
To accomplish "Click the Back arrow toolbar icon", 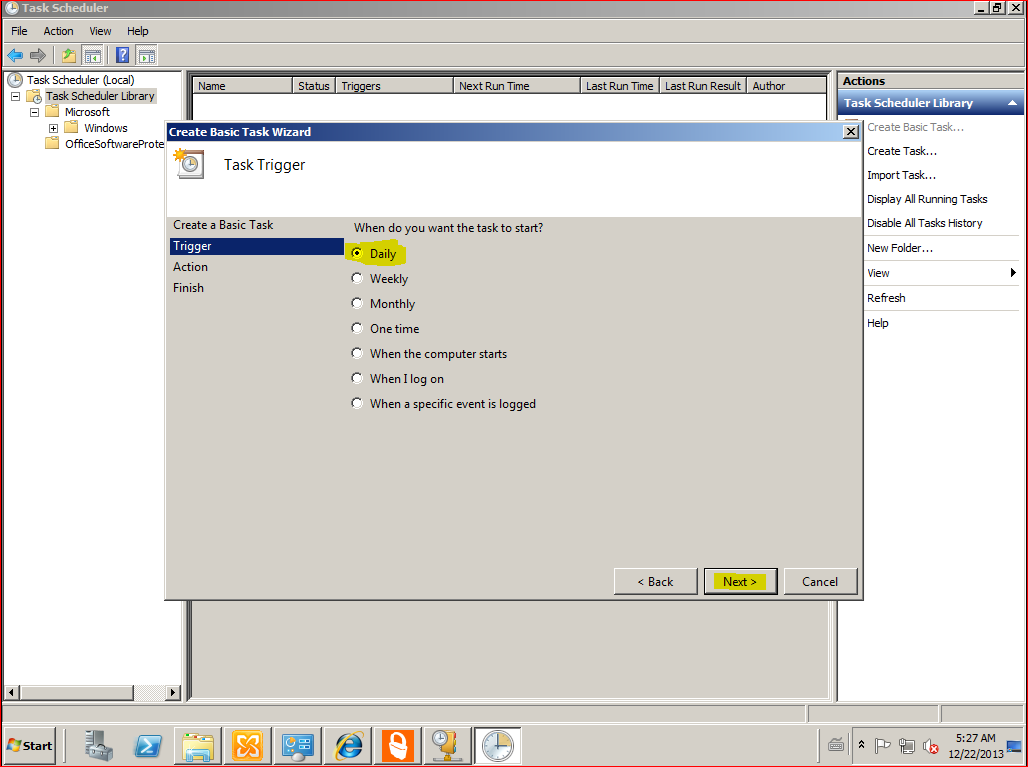I will [15, 56].
